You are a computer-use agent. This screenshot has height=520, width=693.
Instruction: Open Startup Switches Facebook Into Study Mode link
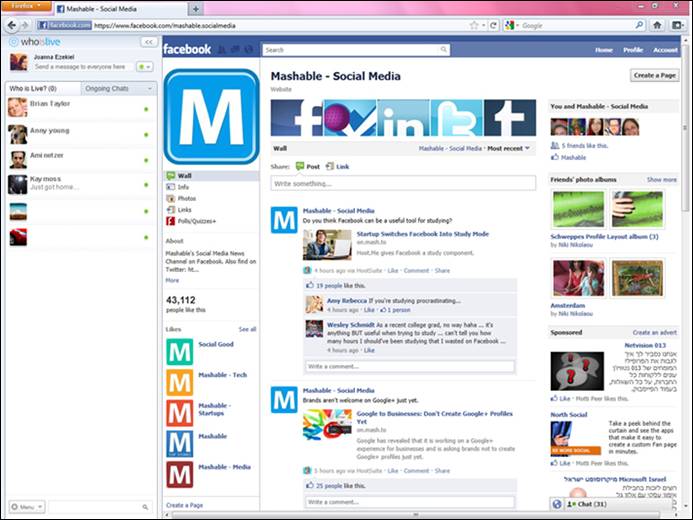(423, 234)
